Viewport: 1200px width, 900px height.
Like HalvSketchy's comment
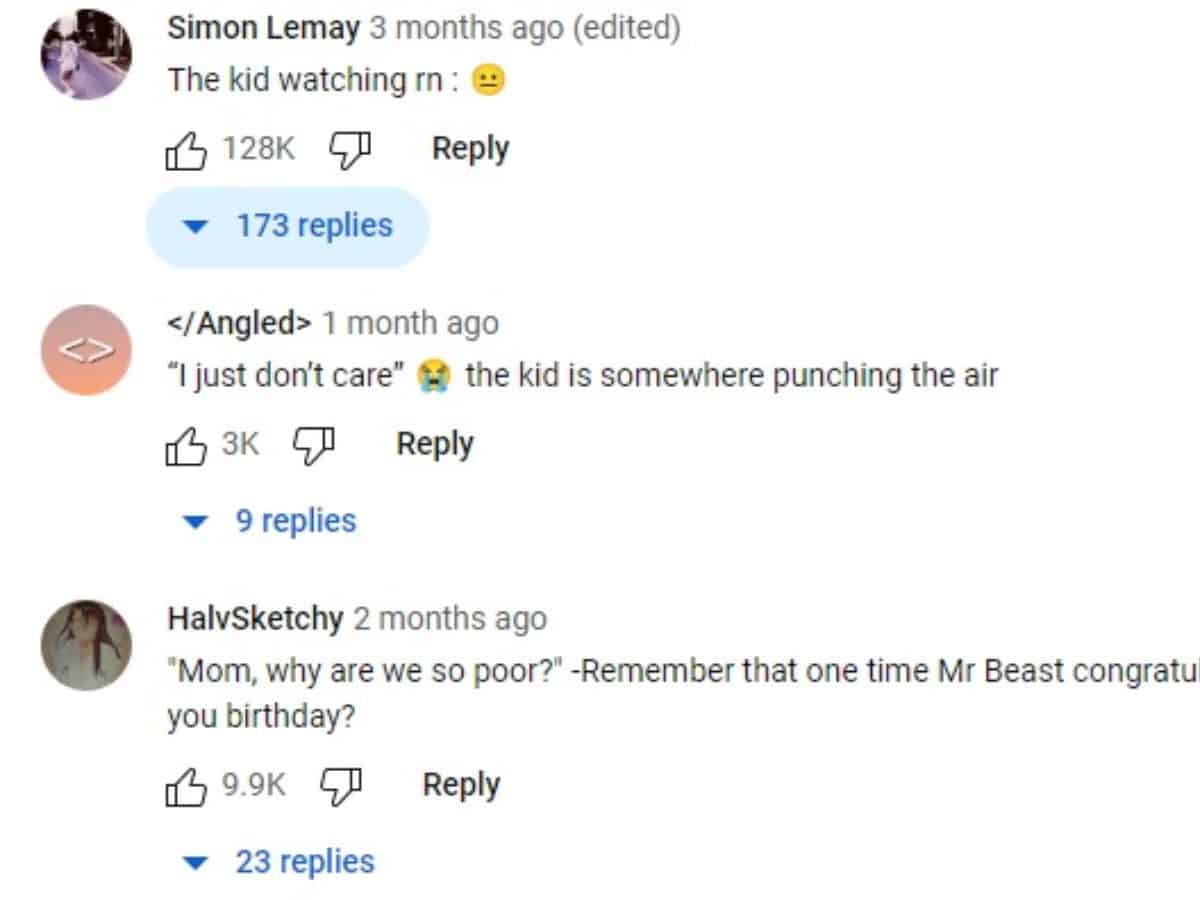(x=186, y=786)
